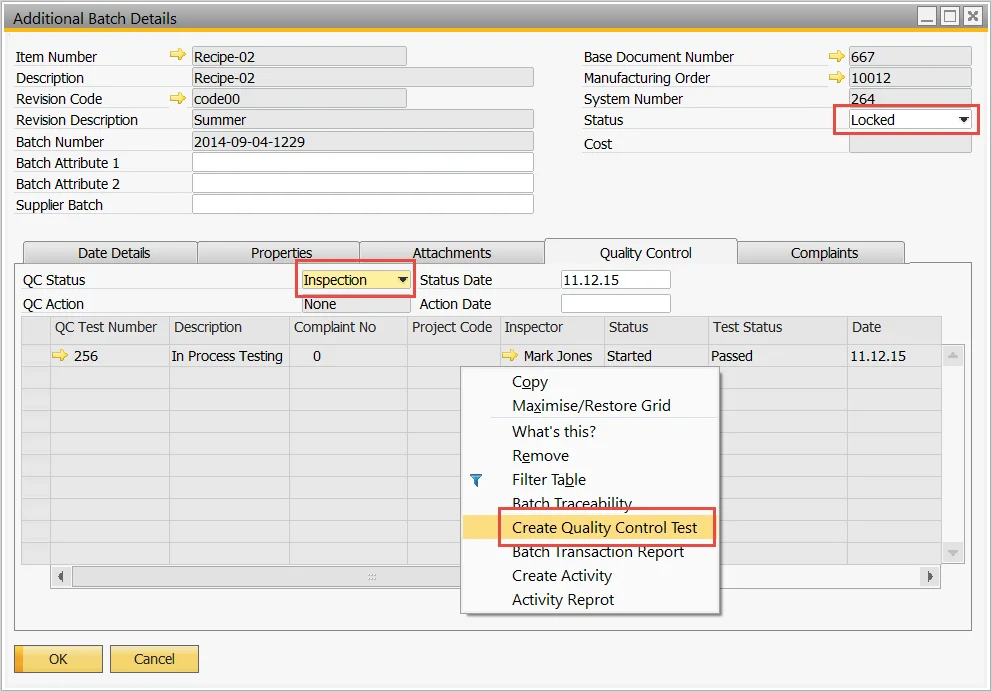992x692 pixels.
Task: Choose Maximise/Restore Grid menu entry
Action: click(x=590, y=405)
